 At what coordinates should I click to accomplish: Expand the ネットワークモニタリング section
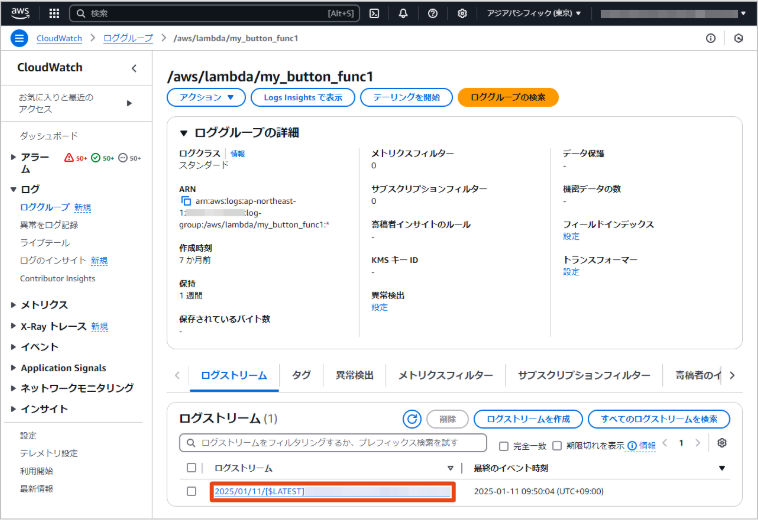13,388
